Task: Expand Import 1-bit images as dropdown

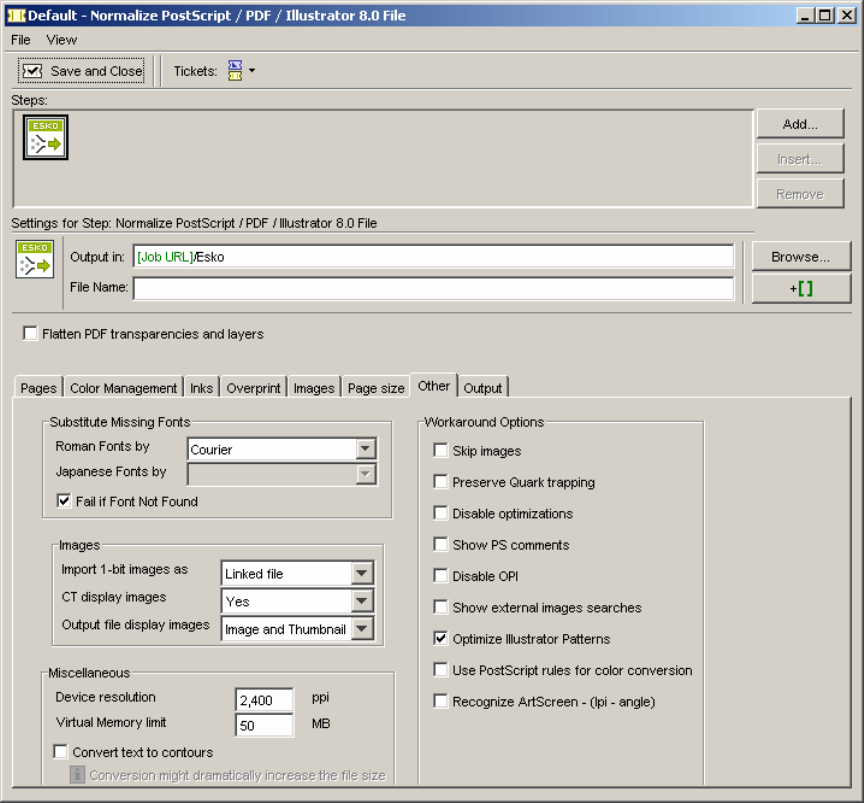Action: pos(361,573)
